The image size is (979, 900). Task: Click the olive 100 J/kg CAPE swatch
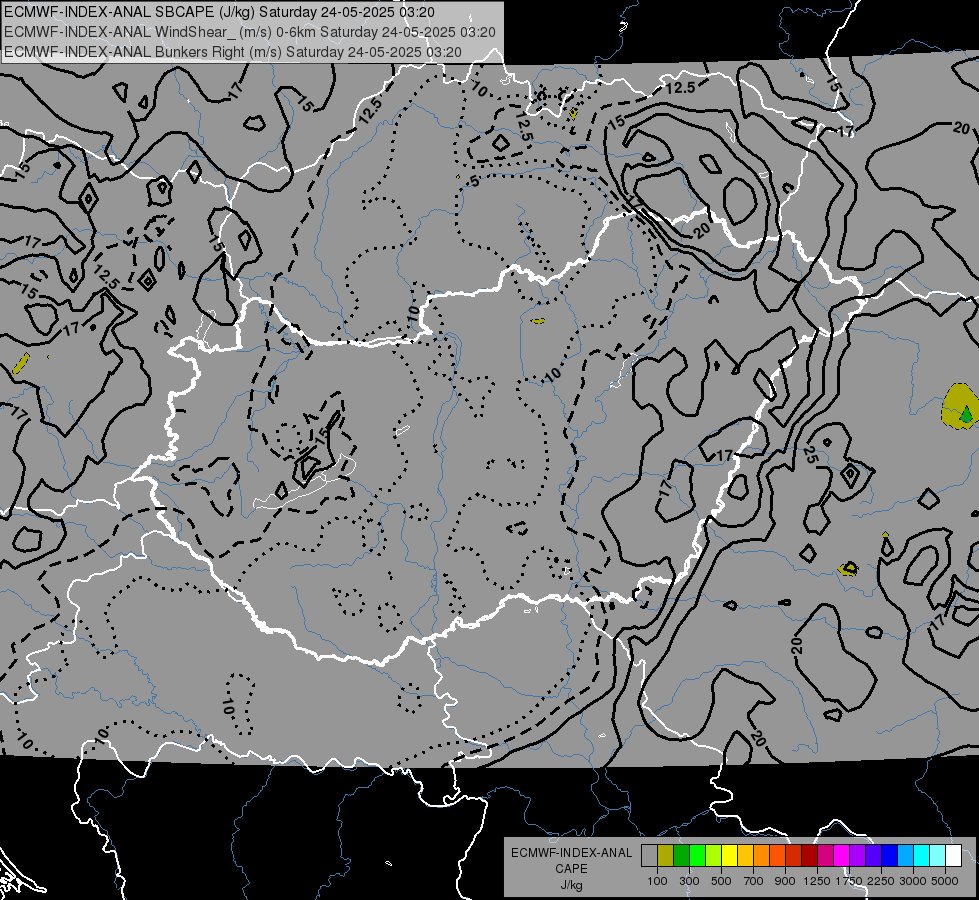coord(666,856)
